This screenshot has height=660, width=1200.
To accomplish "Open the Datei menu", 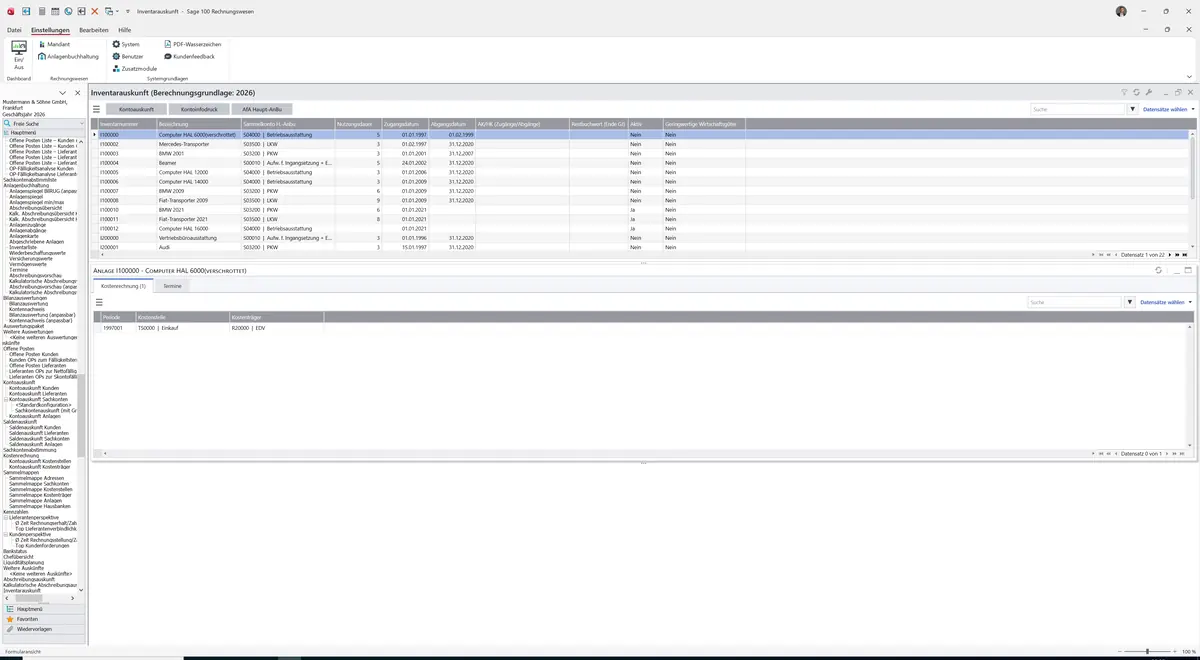I will 14,30.
